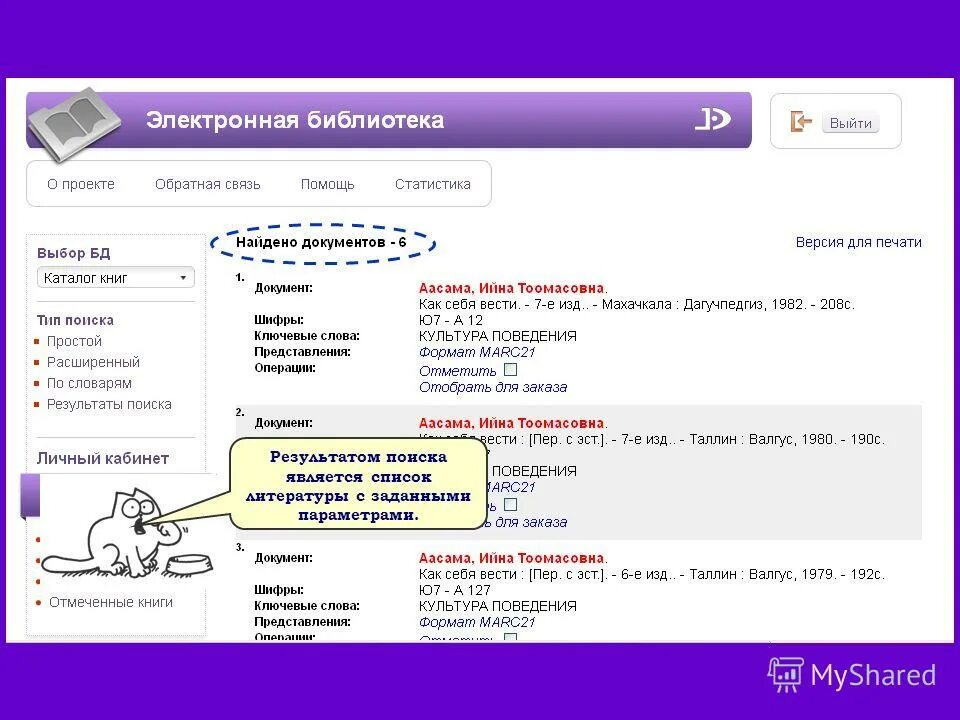Click the arrow icon on the purple header banner

tap(714, 119)
